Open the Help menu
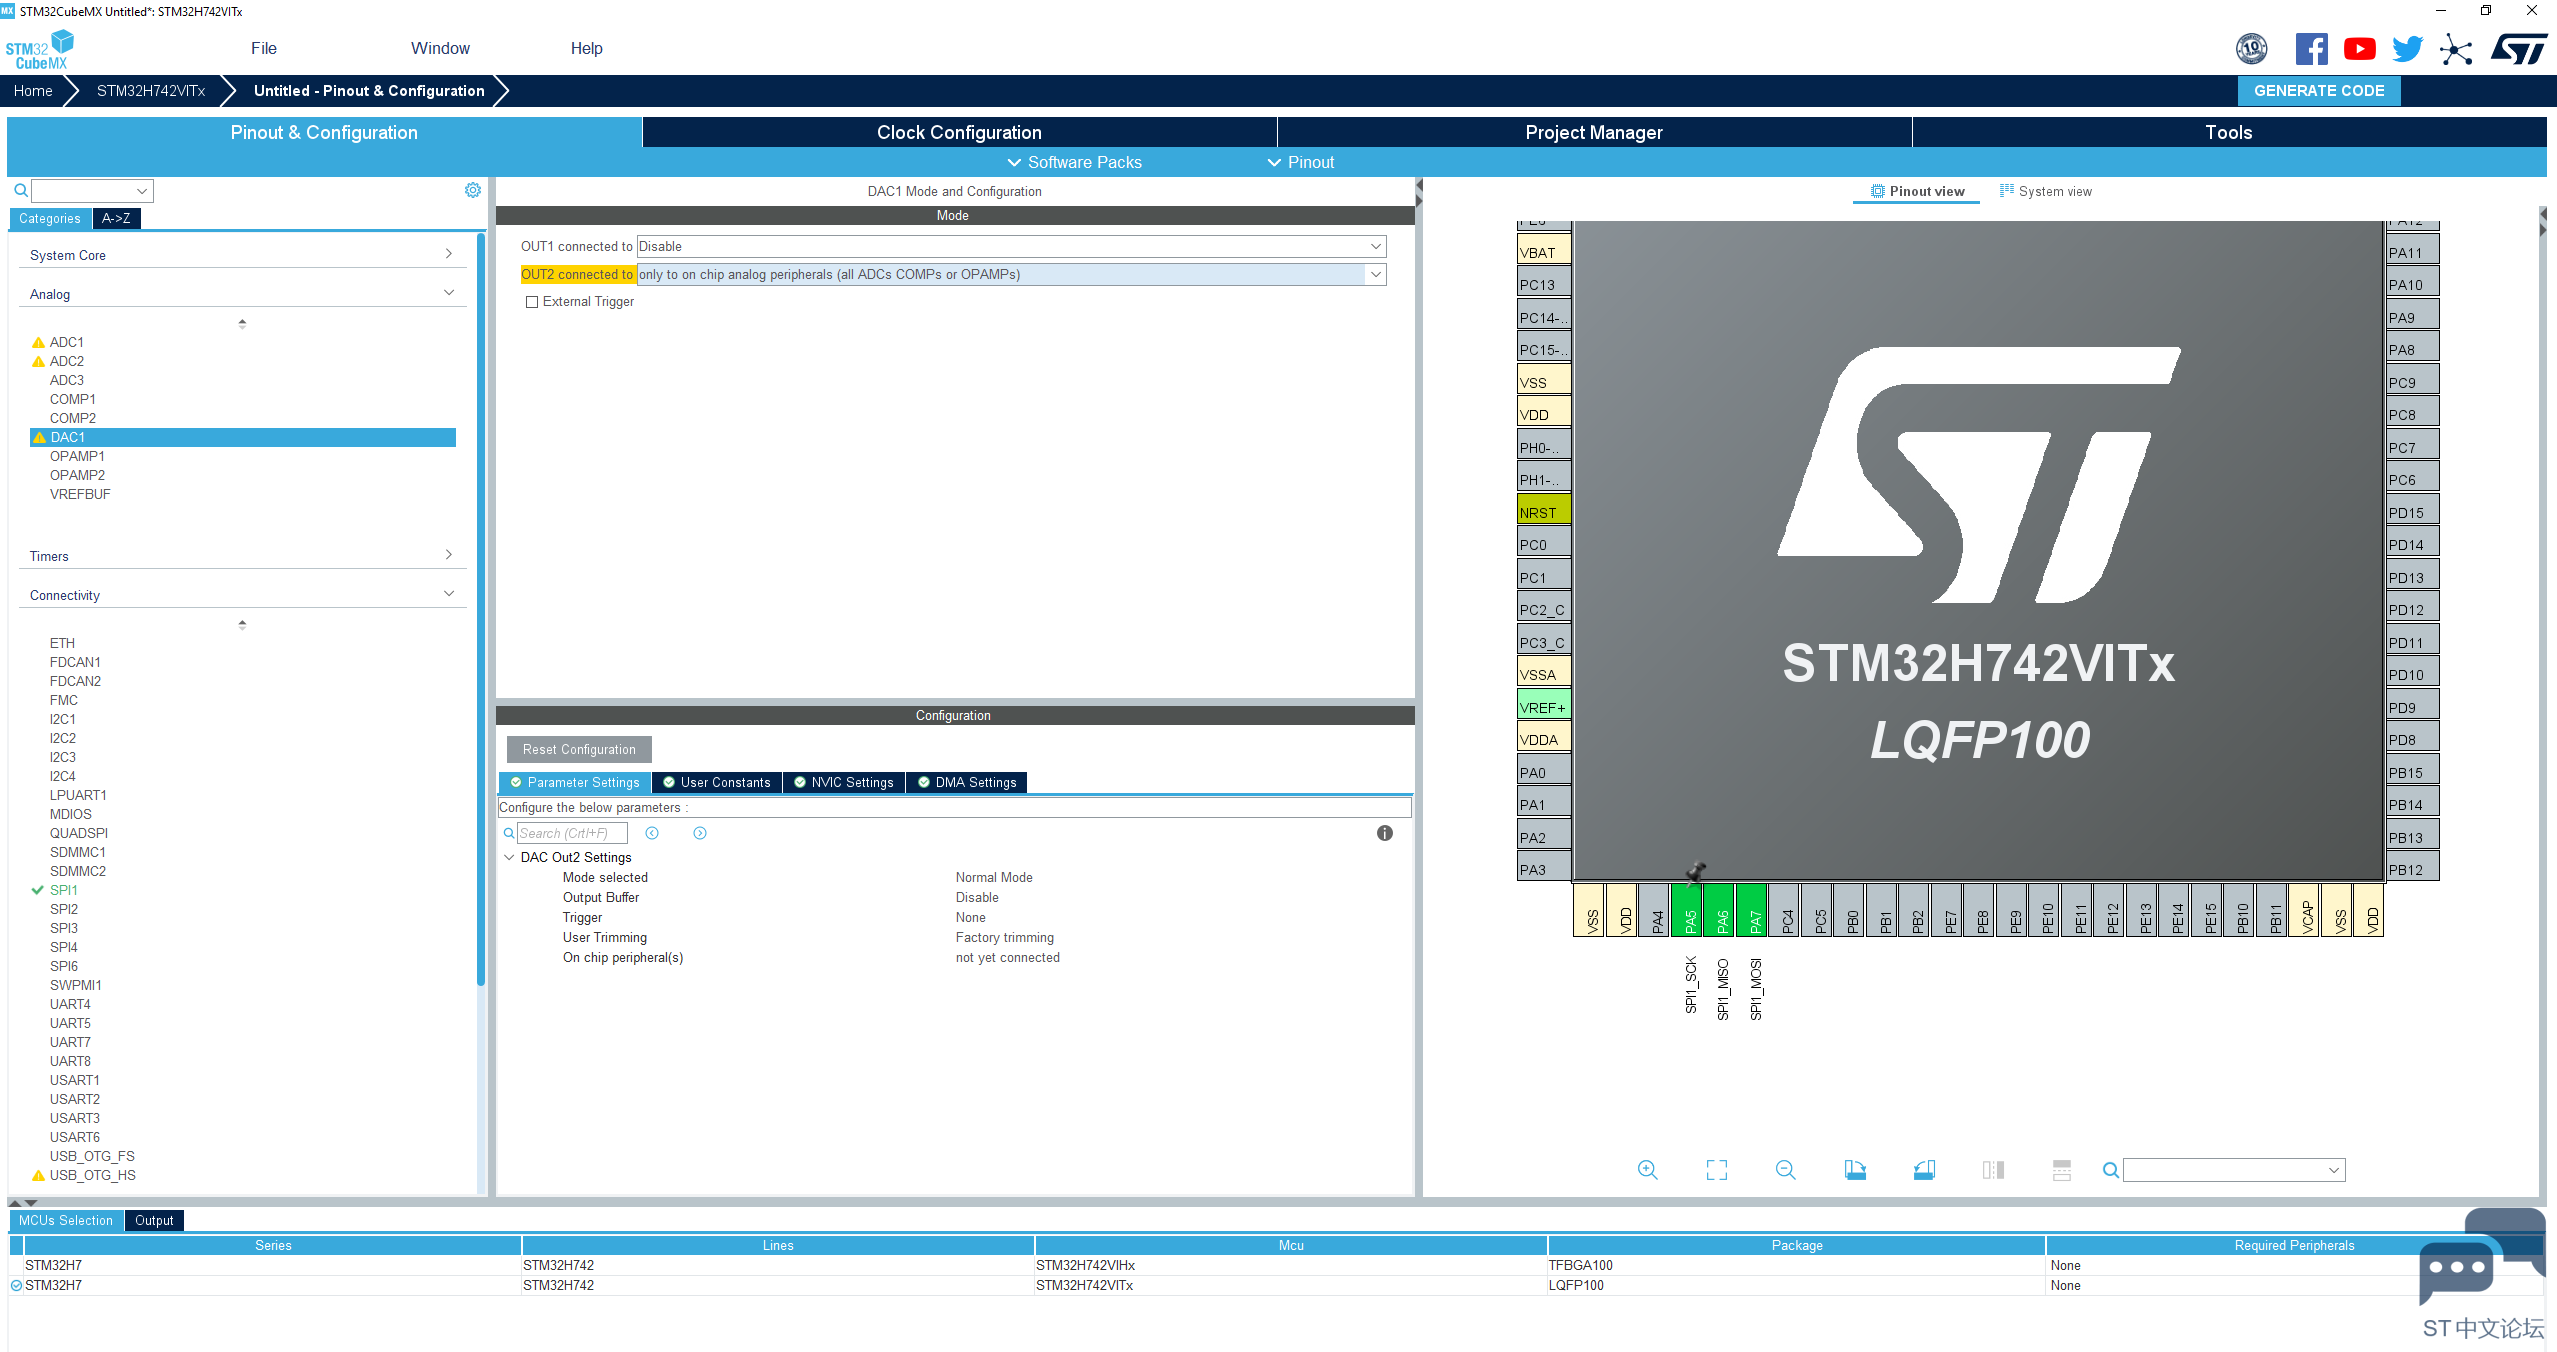2557x1352 pixels. coord(586,48)
